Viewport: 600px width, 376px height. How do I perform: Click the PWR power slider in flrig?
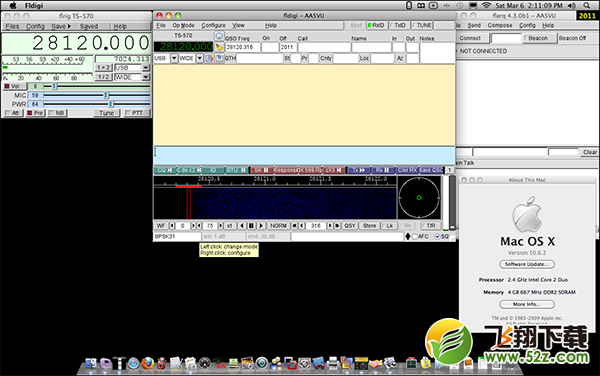click(97, 104)
